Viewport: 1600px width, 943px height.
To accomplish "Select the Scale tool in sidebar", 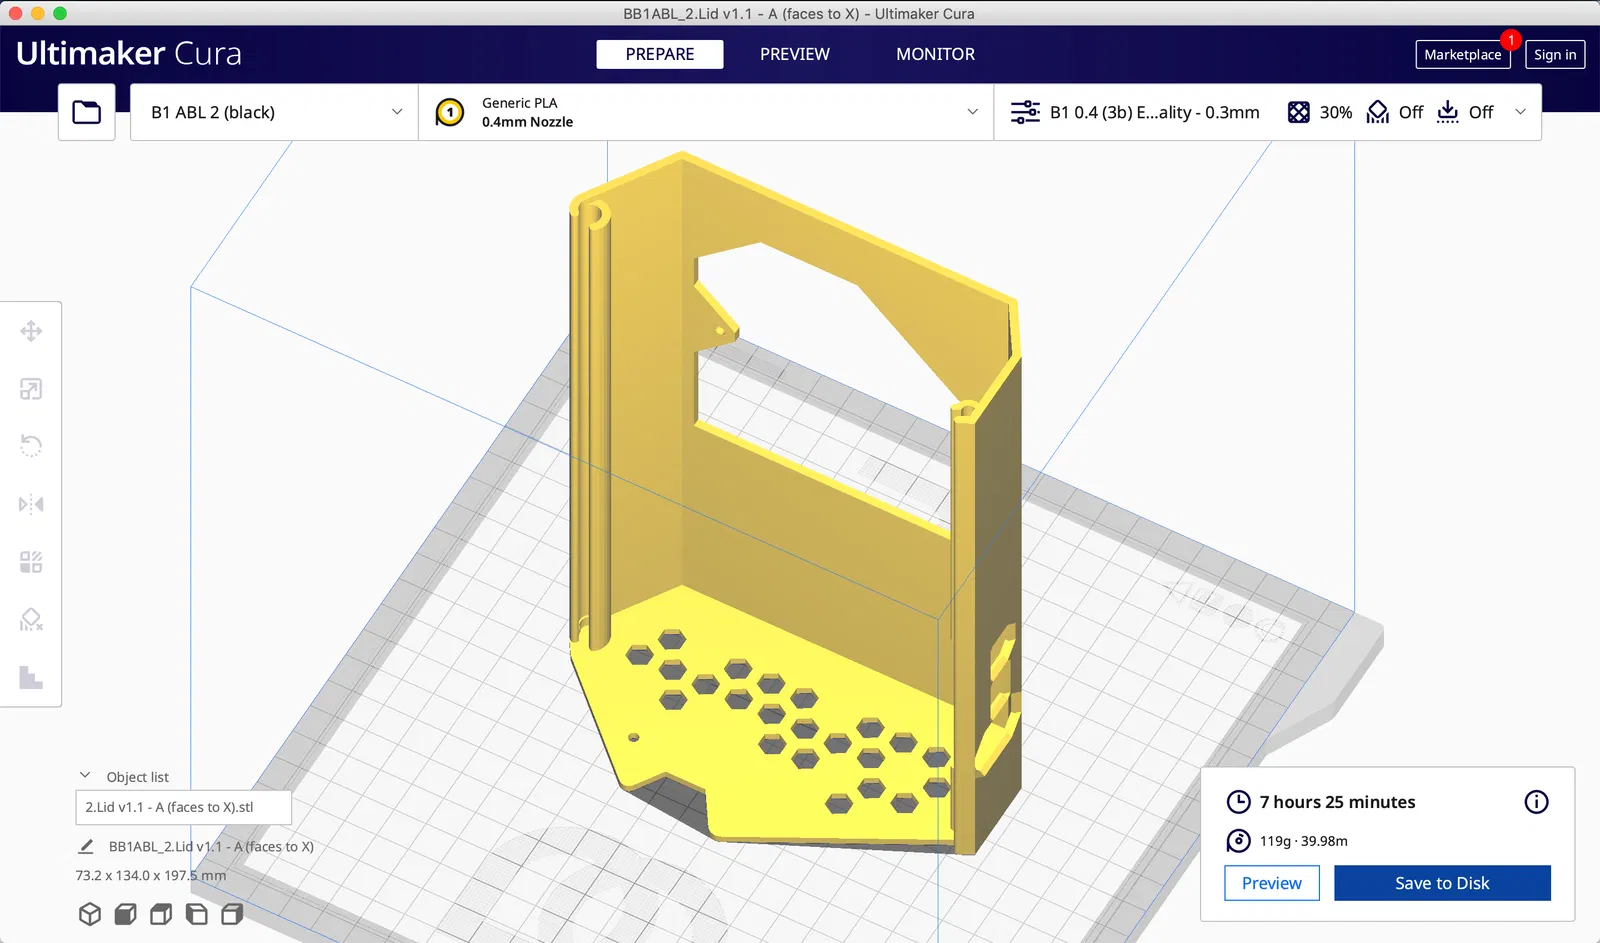I will tap(31, 389).
